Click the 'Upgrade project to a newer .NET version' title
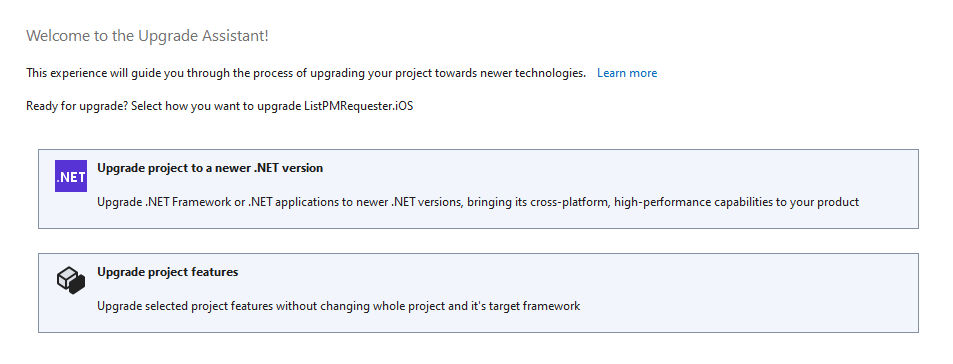953x364 pixels. pos(210,168)
